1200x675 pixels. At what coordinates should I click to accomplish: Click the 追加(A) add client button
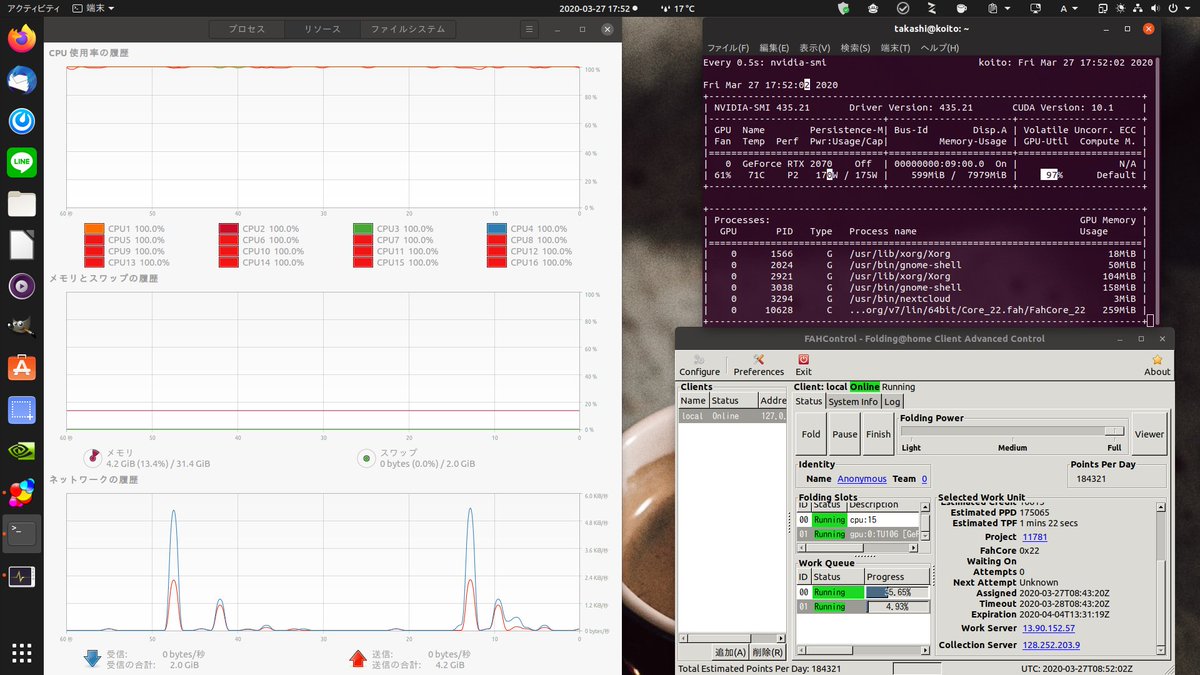tap(729, 652)
